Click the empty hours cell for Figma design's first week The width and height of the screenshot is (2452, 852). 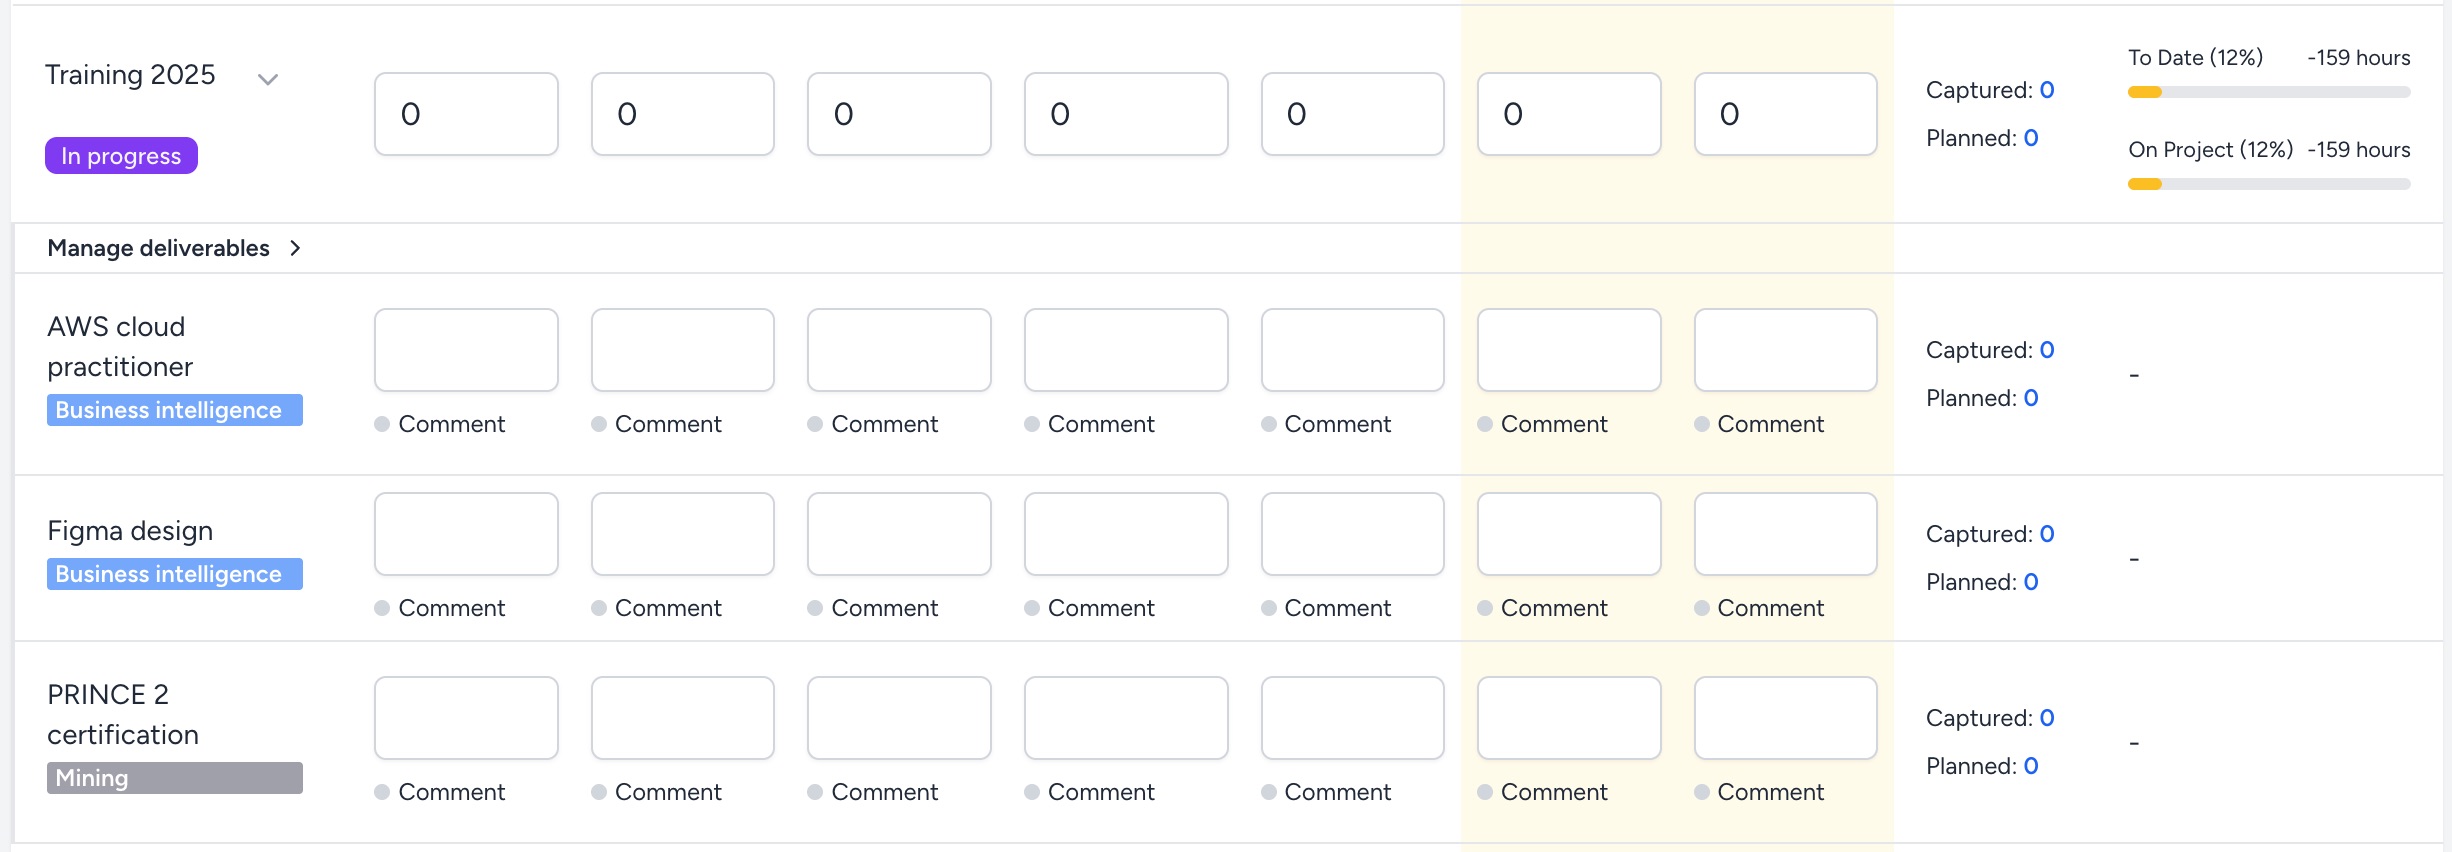(466, 533)
